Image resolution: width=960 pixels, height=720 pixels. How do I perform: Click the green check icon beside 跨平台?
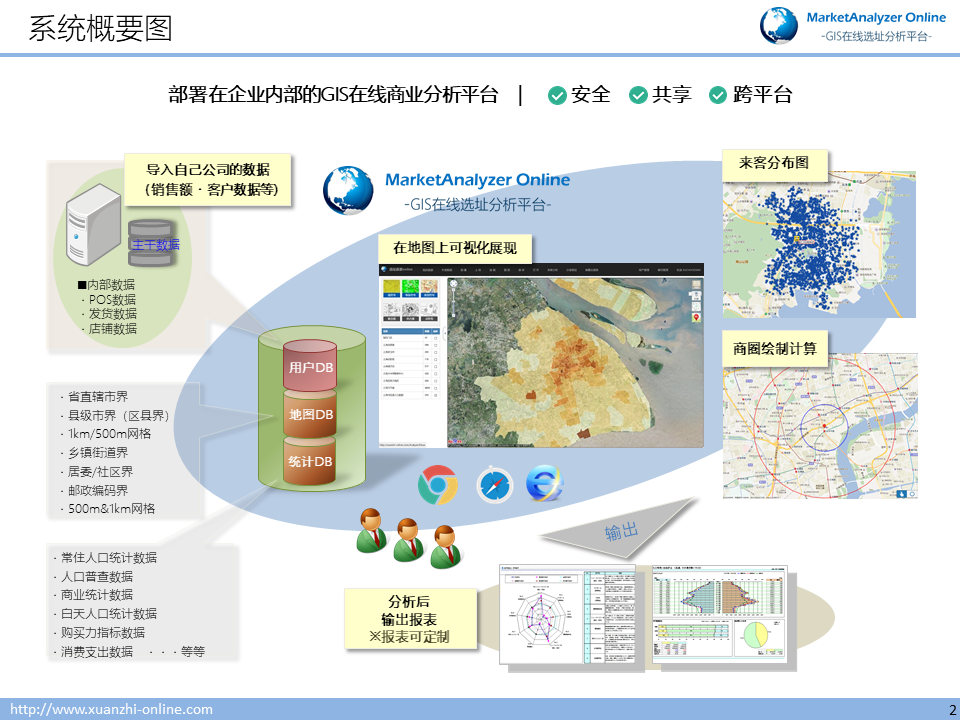coord(718,96)
